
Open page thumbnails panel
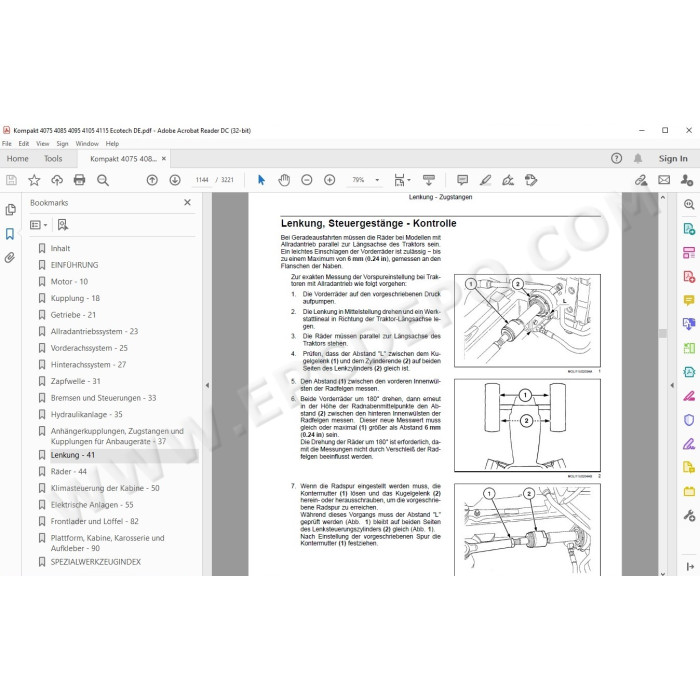[x=10, y=210]
